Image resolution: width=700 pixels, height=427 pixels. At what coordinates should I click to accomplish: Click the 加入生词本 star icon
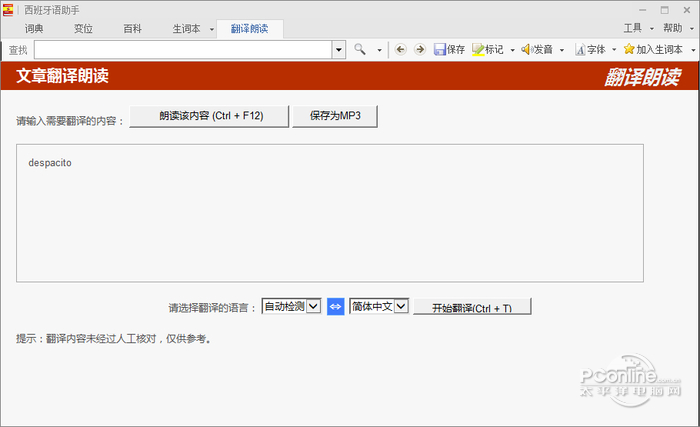point(629,49)
